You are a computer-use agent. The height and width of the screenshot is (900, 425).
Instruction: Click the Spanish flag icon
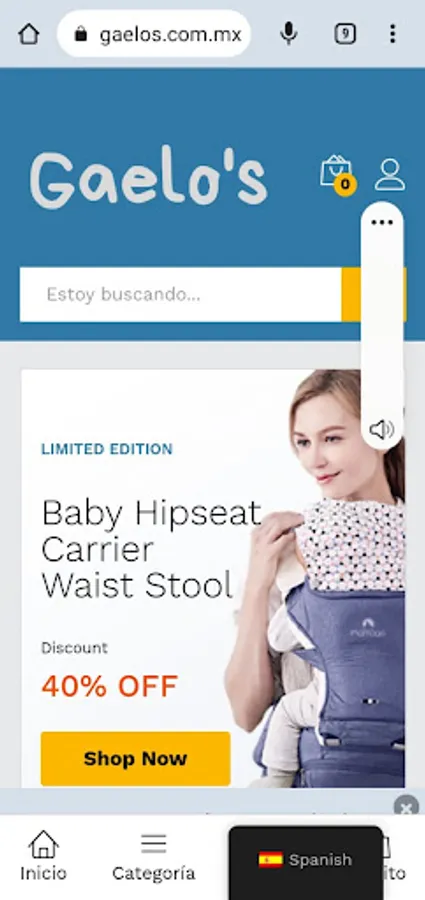click(x=271, y=859)
